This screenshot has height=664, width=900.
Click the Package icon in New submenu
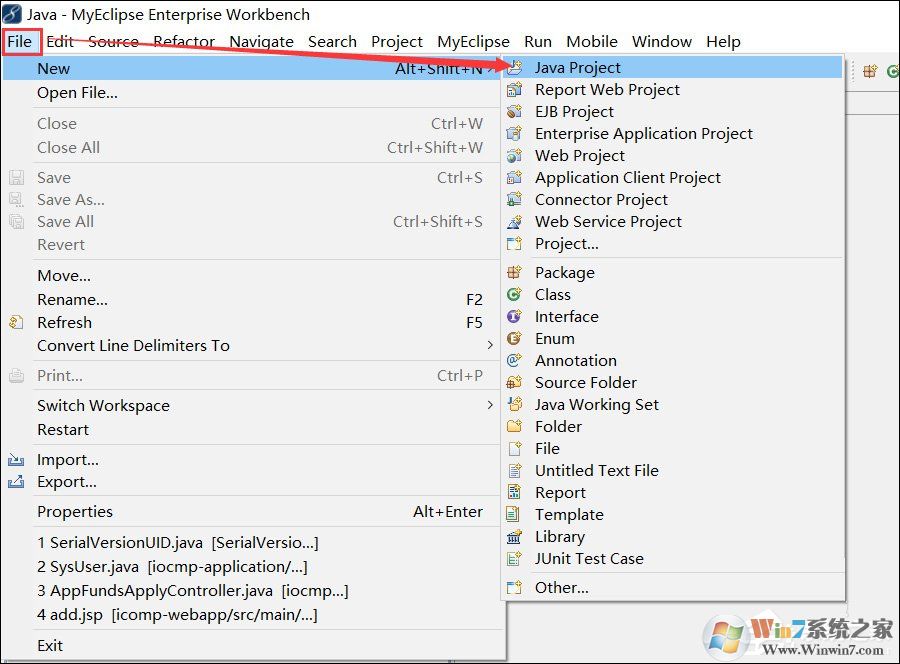click(515, 273)
